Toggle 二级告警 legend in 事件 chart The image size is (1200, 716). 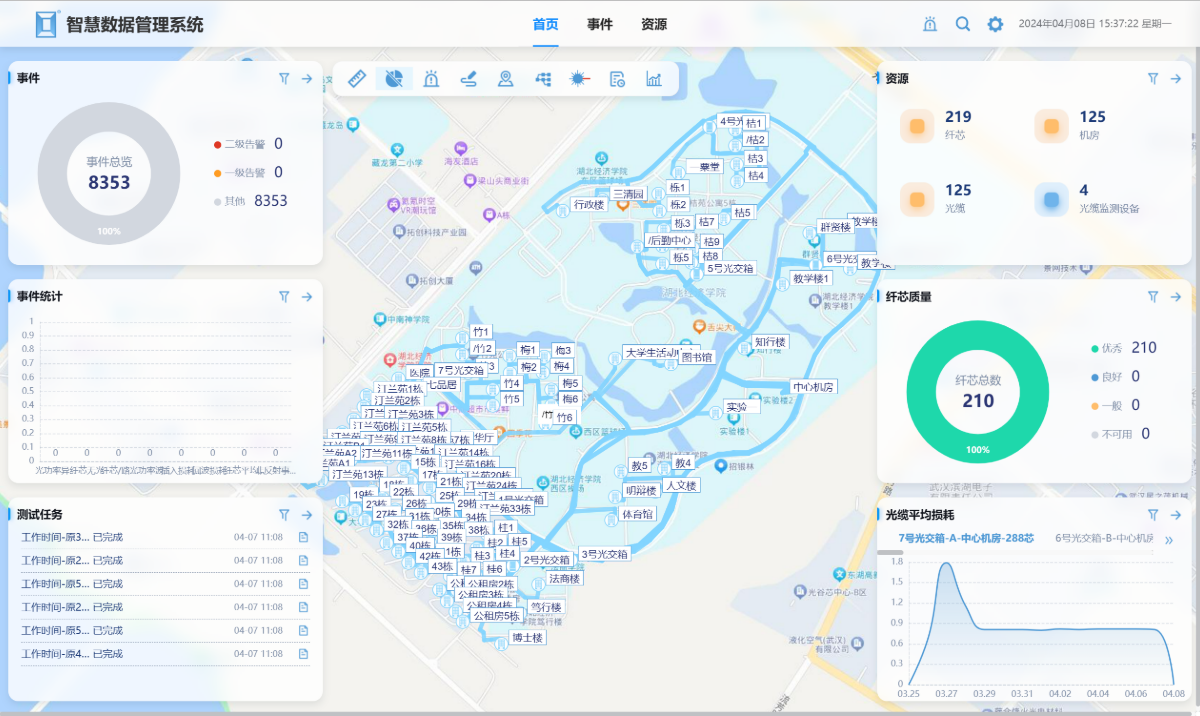coord(238,144)
